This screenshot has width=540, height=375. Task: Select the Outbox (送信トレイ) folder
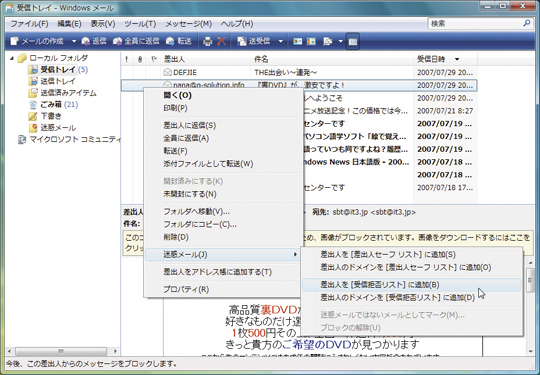tap(52, 81)
